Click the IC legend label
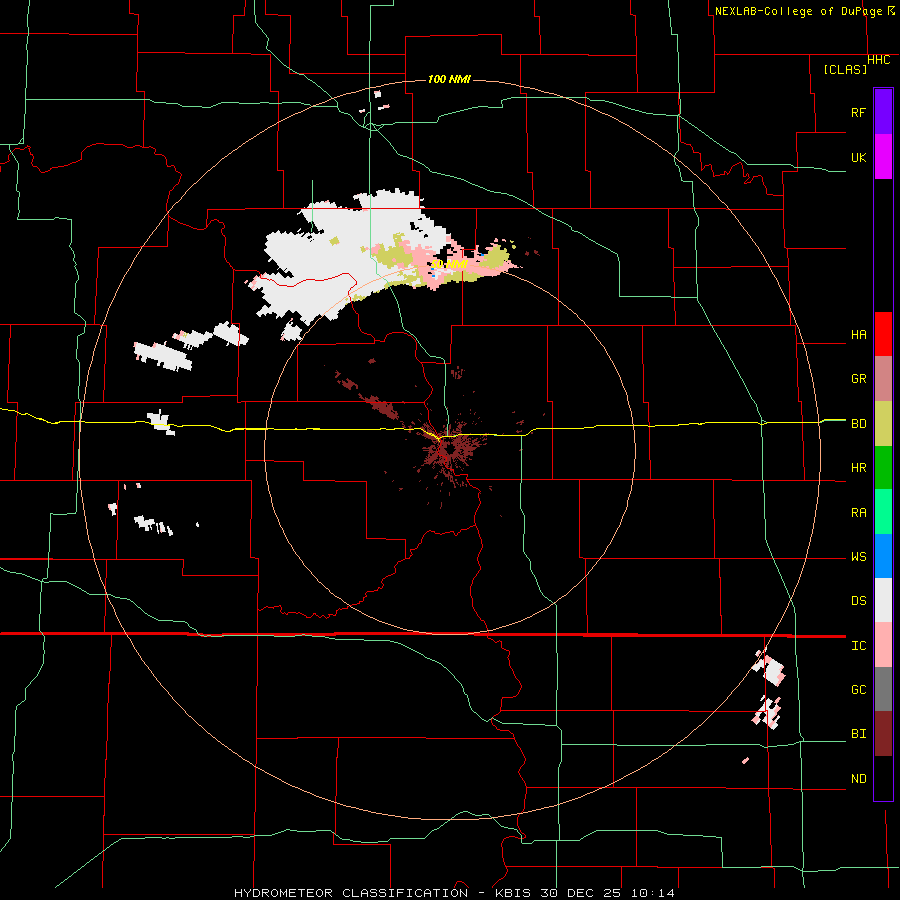The width and height of the screenshot is (900, 900). pos(858,646)
